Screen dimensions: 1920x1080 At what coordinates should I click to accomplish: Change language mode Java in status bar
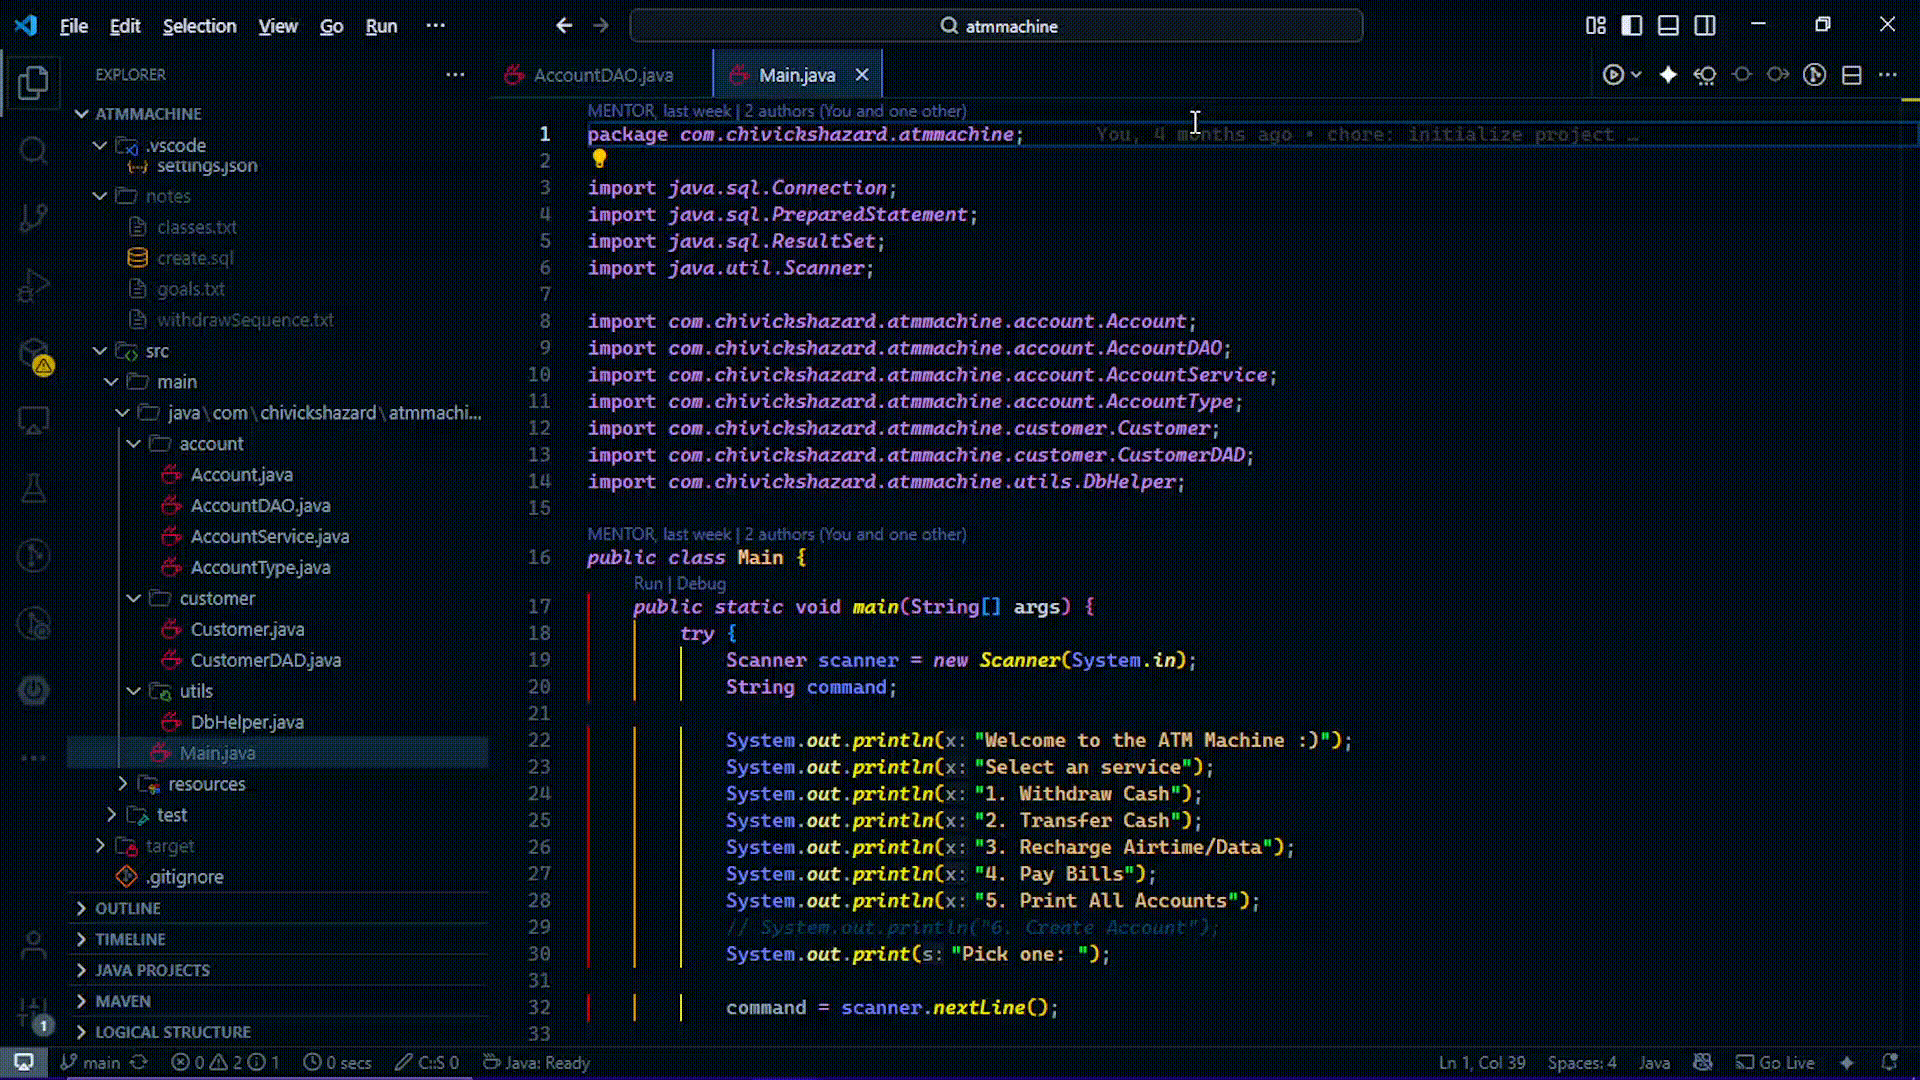click(1654, 1063)
